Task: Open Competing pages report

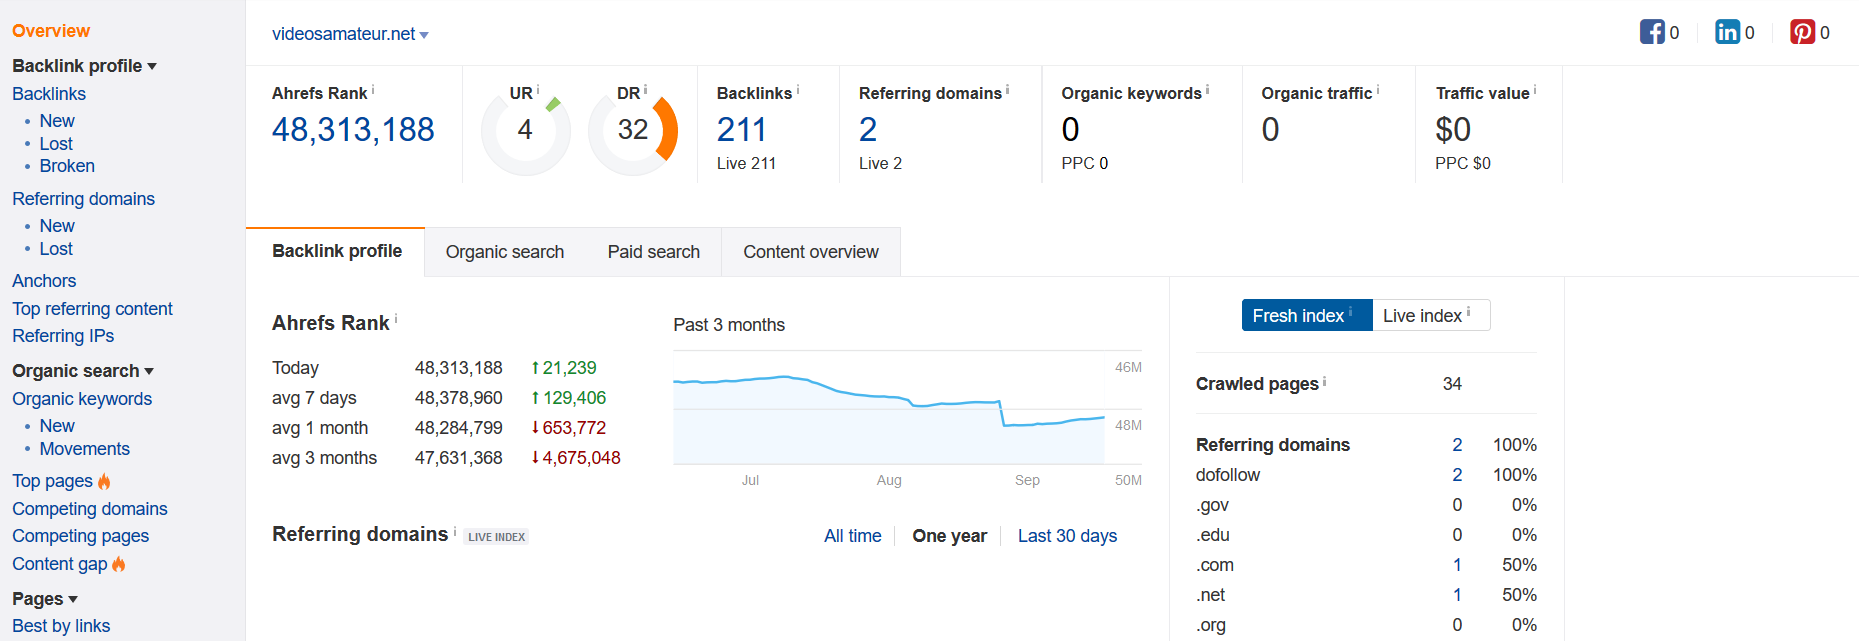Action: [x=80, y=536]
